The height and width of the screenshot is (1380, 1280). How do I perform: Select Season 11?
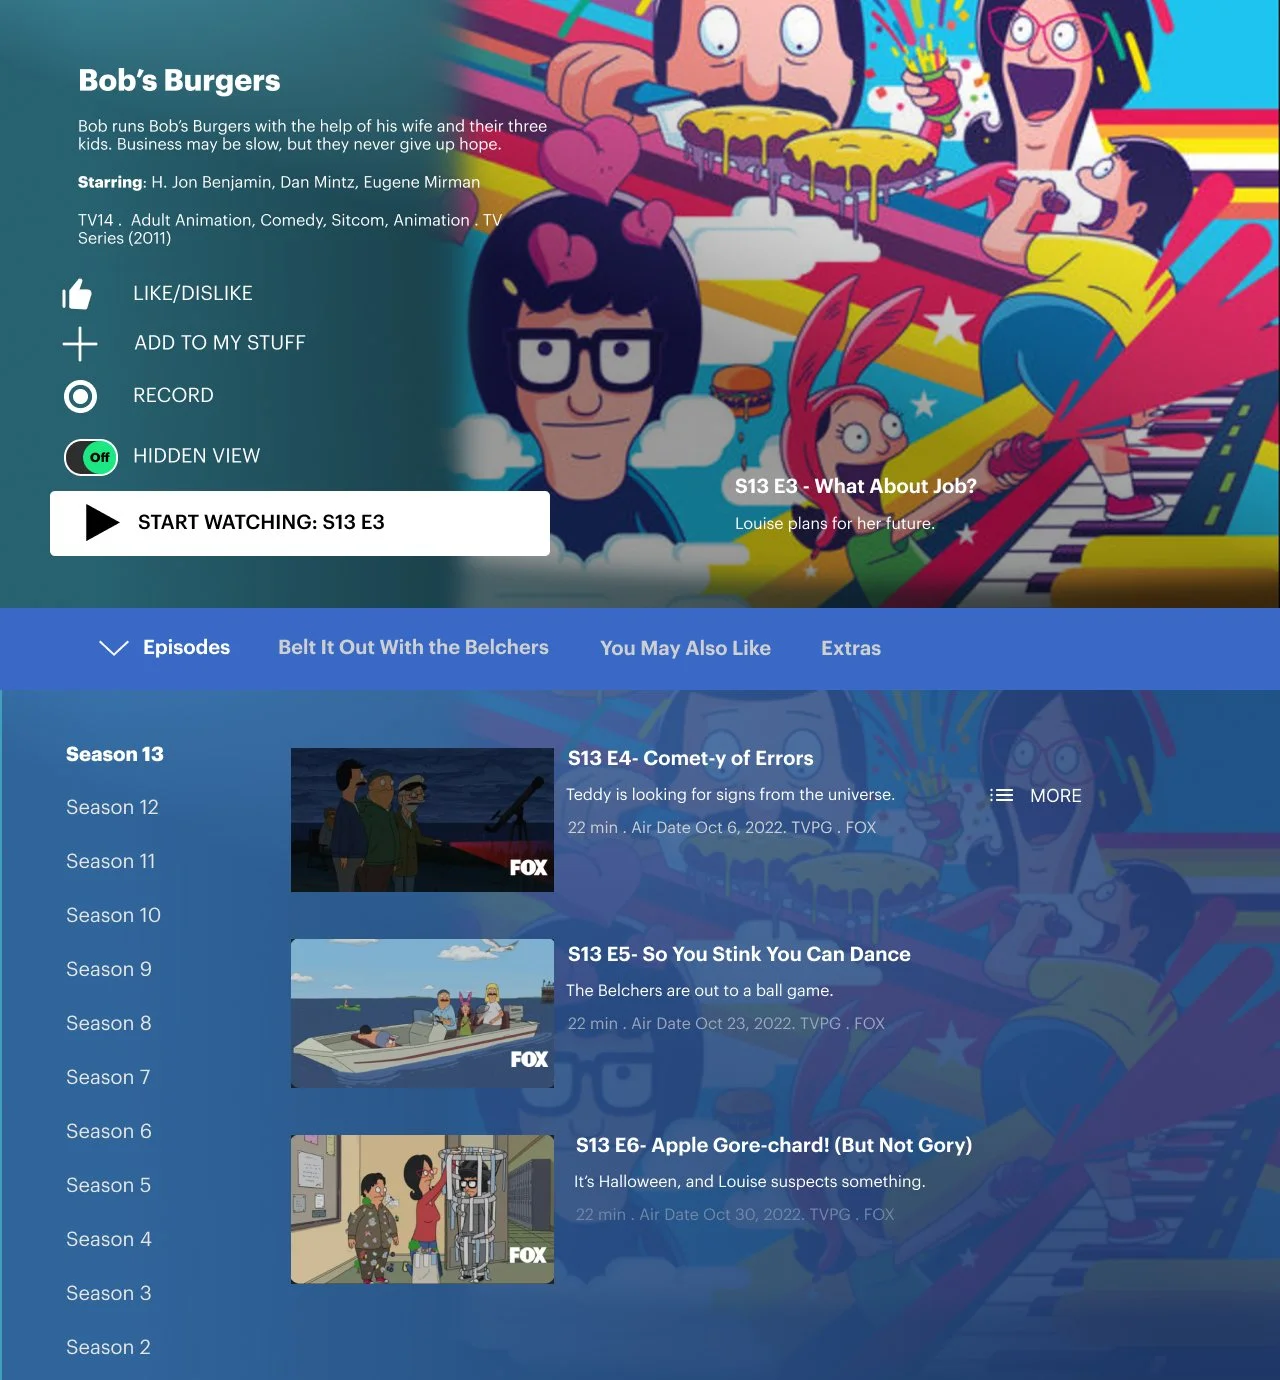pyautogui.click(x=111, y=861)
